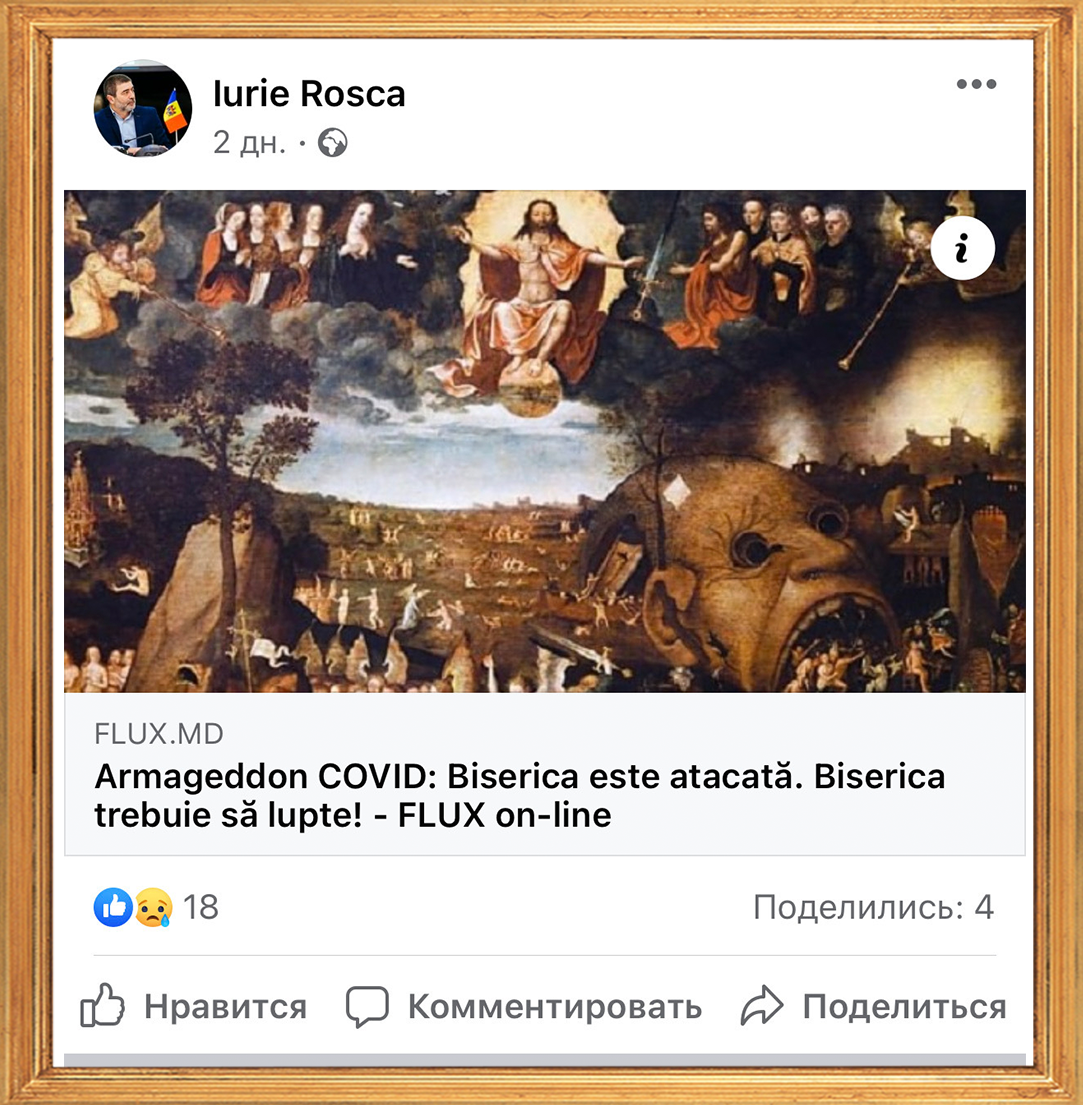Click the crying face reaction icon
This screenshot has width=1083, height=1105.
153,907
